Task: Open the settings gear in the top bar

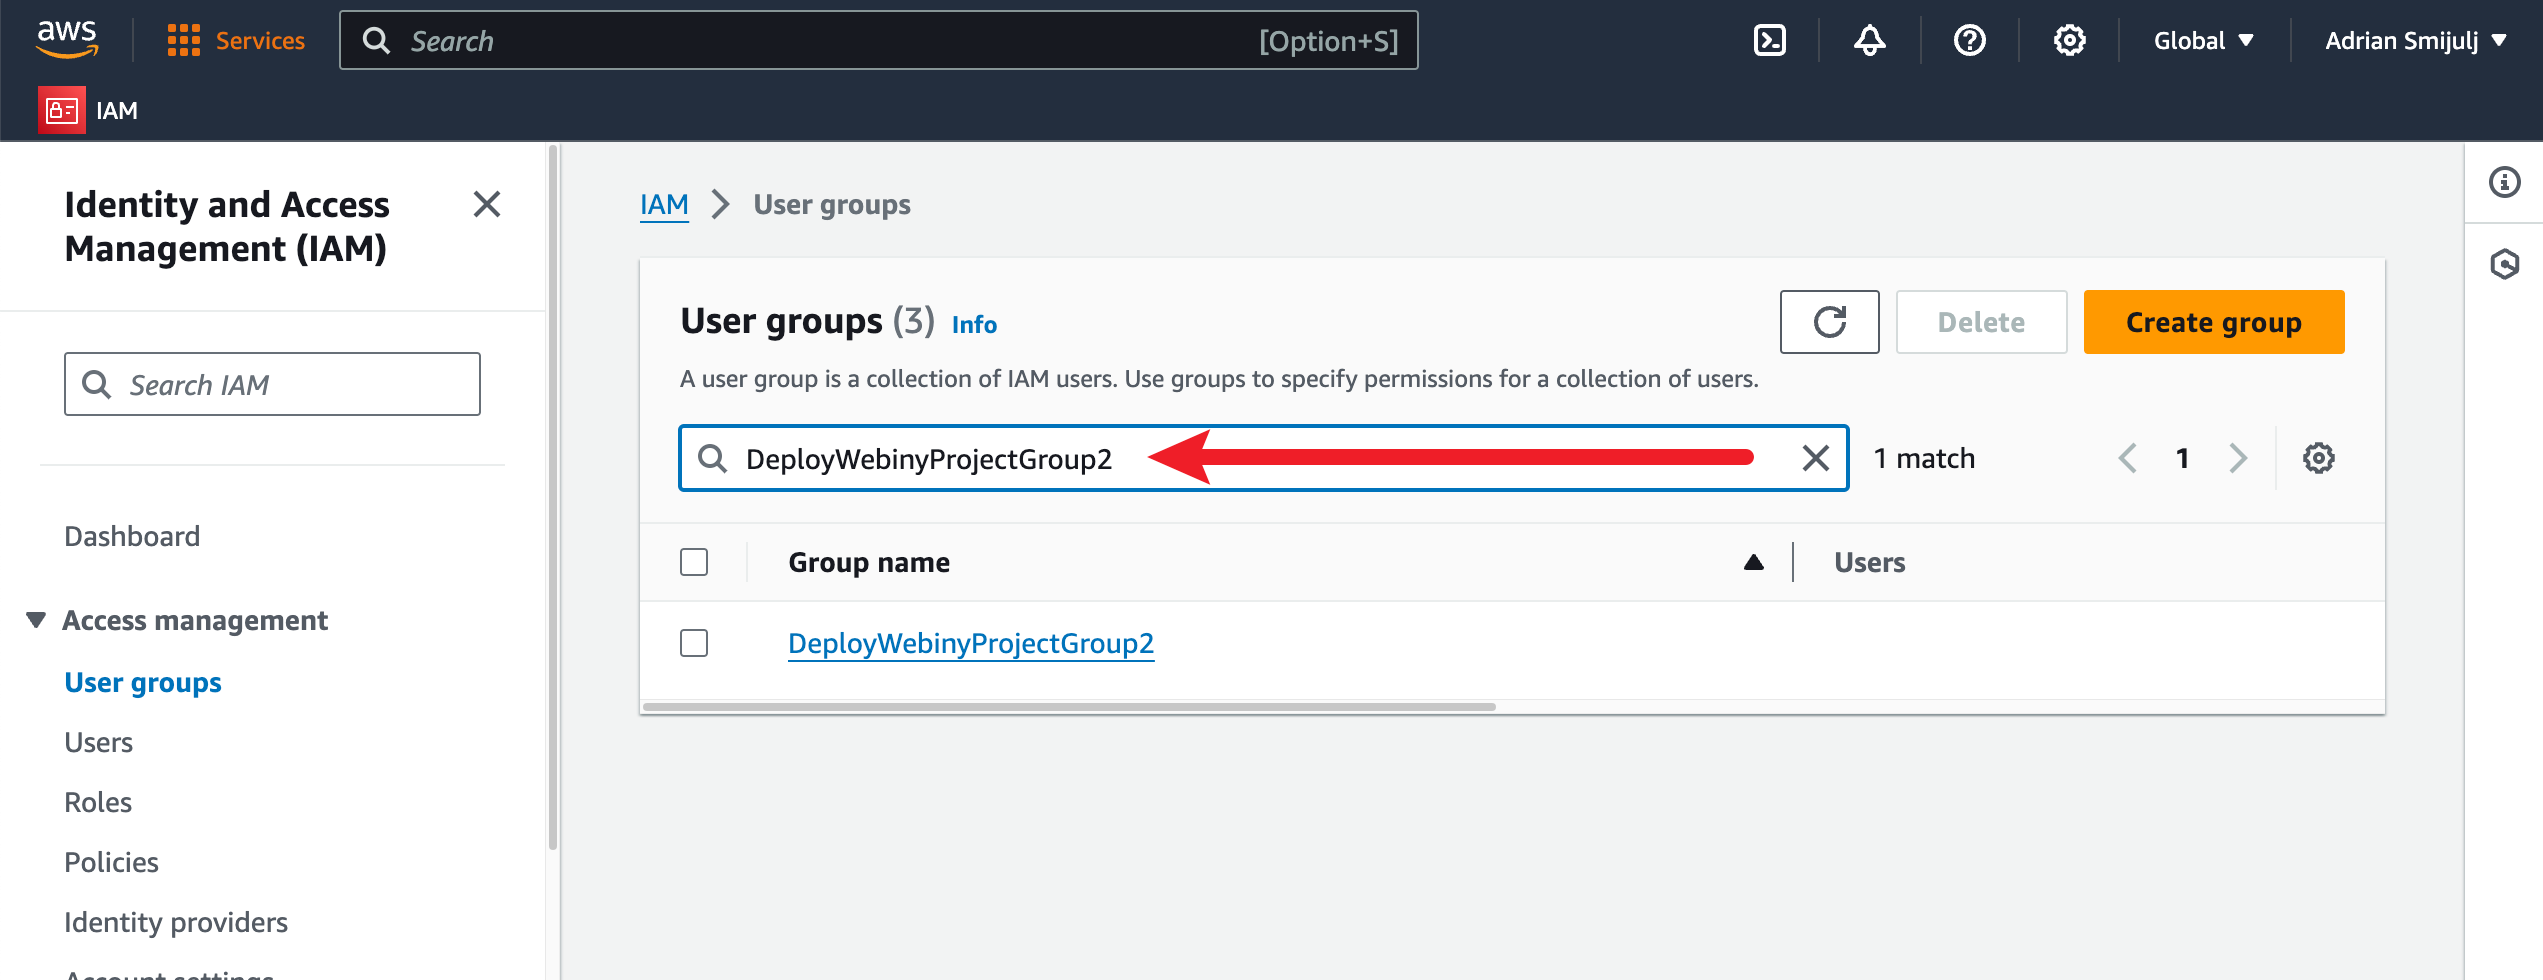Action: click(x=2069, y=40)
